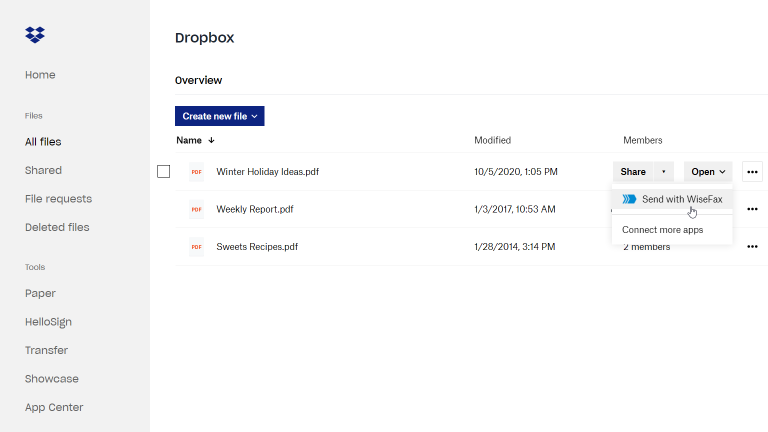The image size is (768, 432).
Task: Click the Share button for Winter Holiday Ideas
Action: point(633,172)
